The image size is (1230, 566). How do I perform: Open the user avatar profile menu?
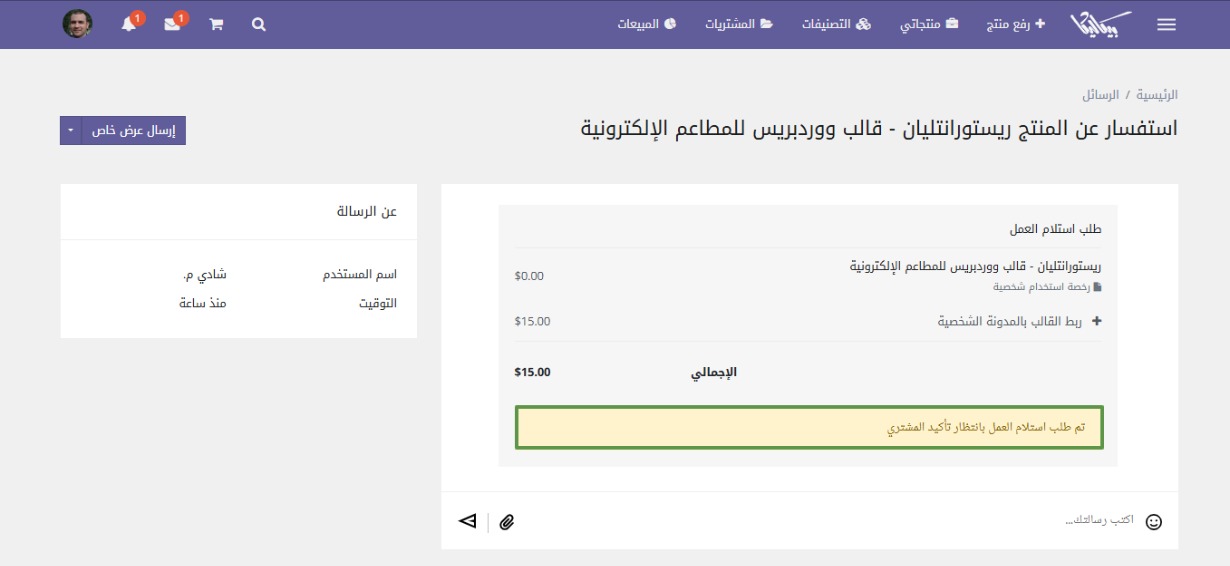78,24
